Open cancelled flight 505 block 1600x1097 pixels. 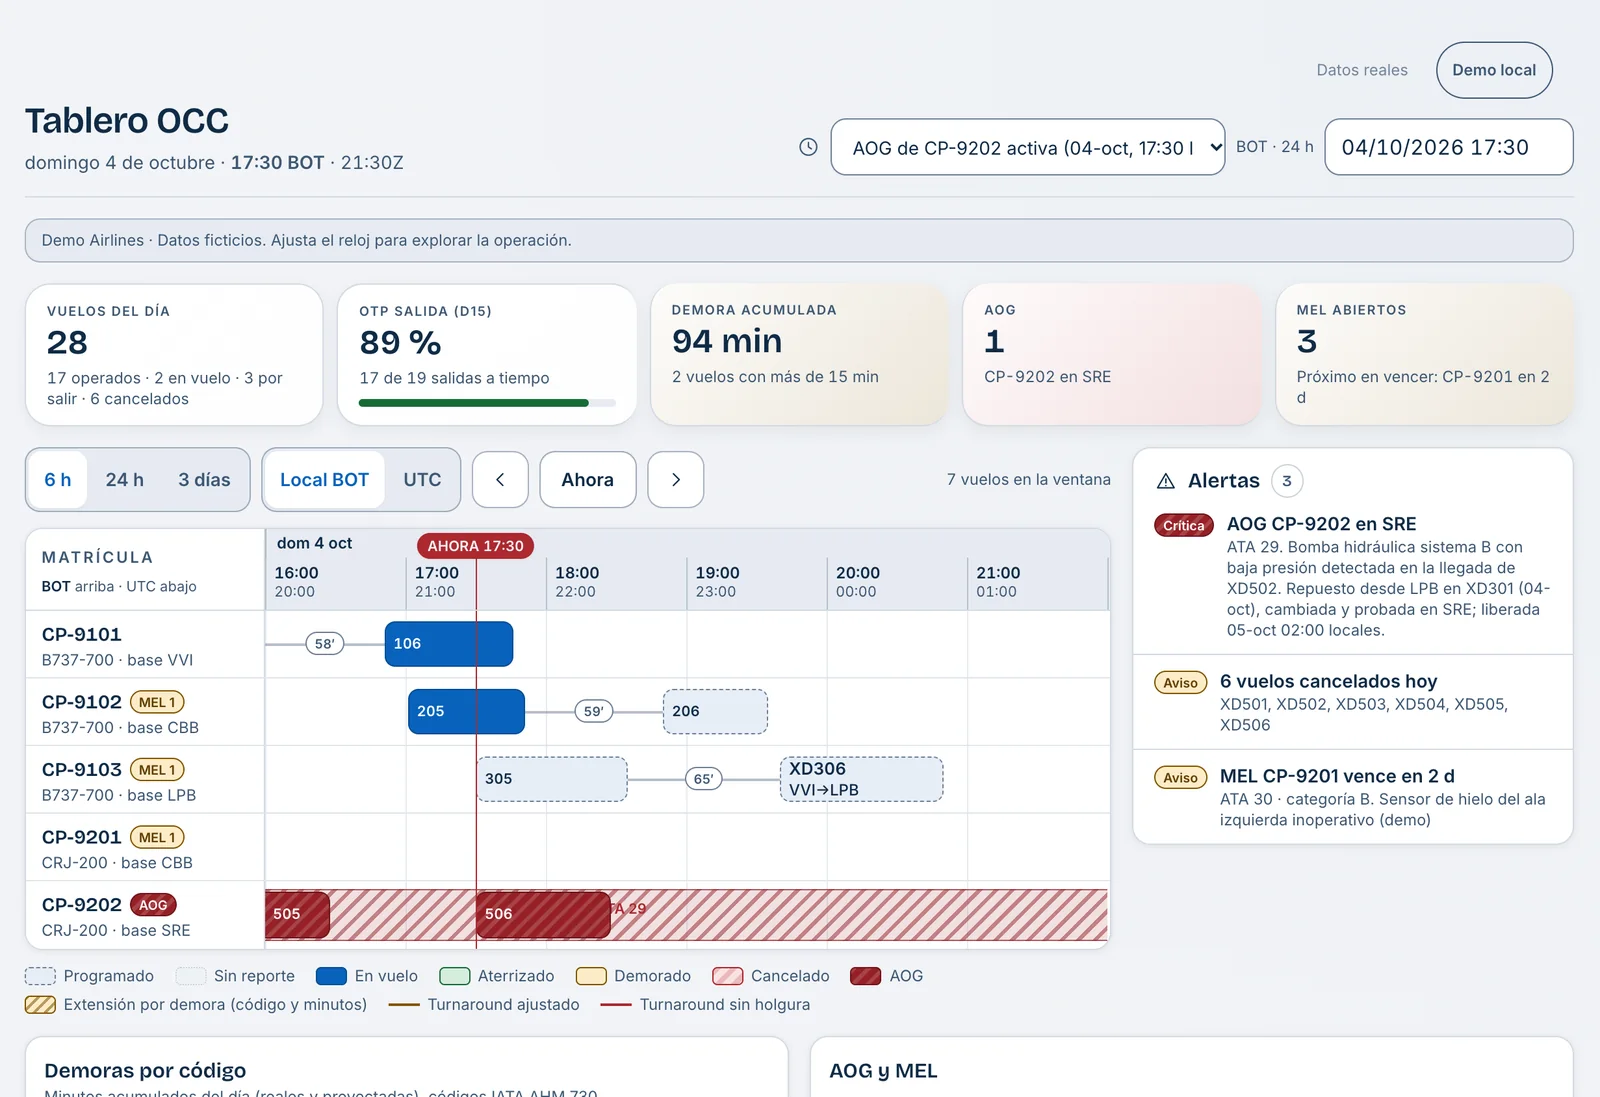[297, 914]
